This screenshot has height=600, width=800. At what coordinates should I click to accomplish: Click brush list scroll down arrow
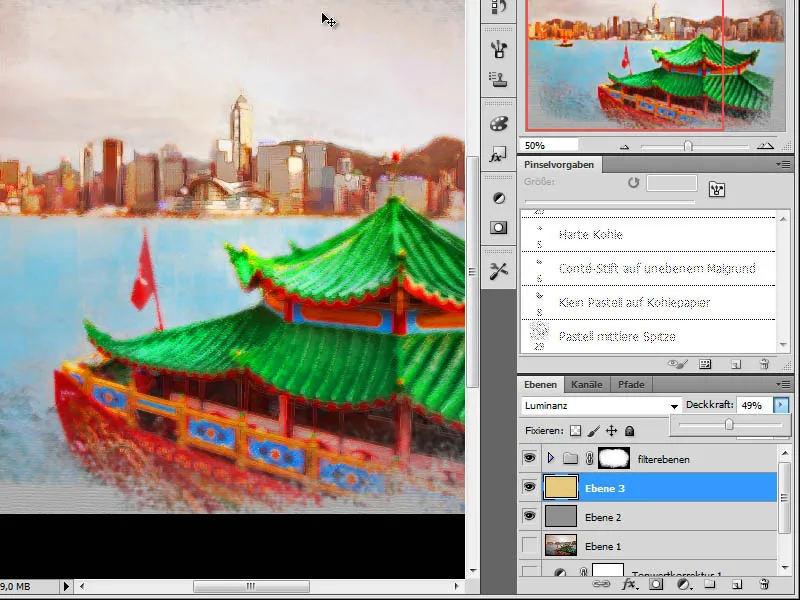(783, 345)
